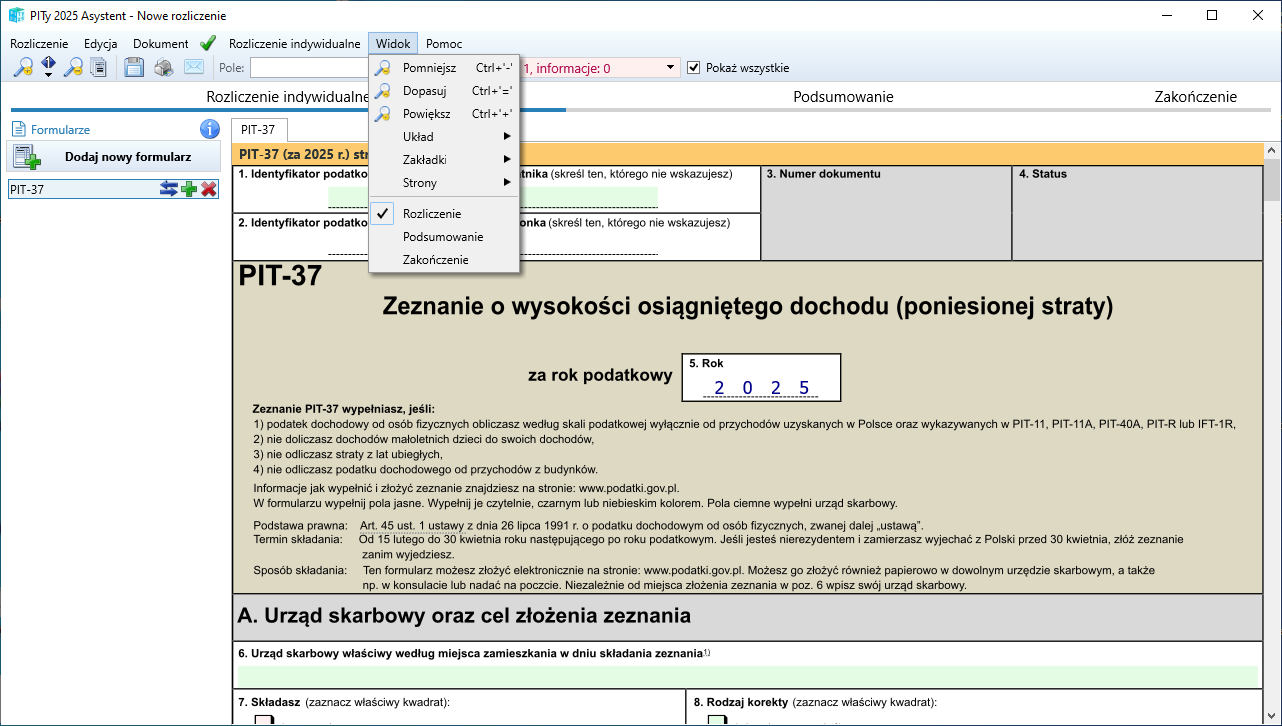Screen dimensions: 1282x726
Task: Switch to the PIT-37 document tab
Action: point(258,130)
